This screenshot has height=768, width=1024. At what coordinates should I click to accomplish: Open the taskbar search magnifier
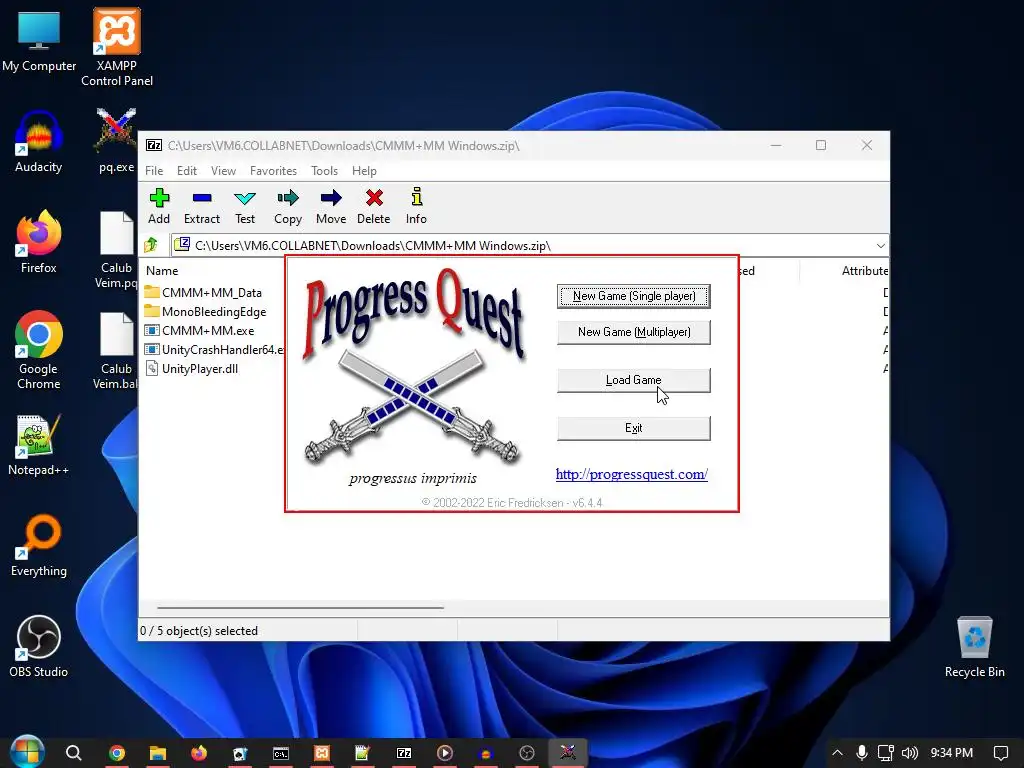pos(74,753)
